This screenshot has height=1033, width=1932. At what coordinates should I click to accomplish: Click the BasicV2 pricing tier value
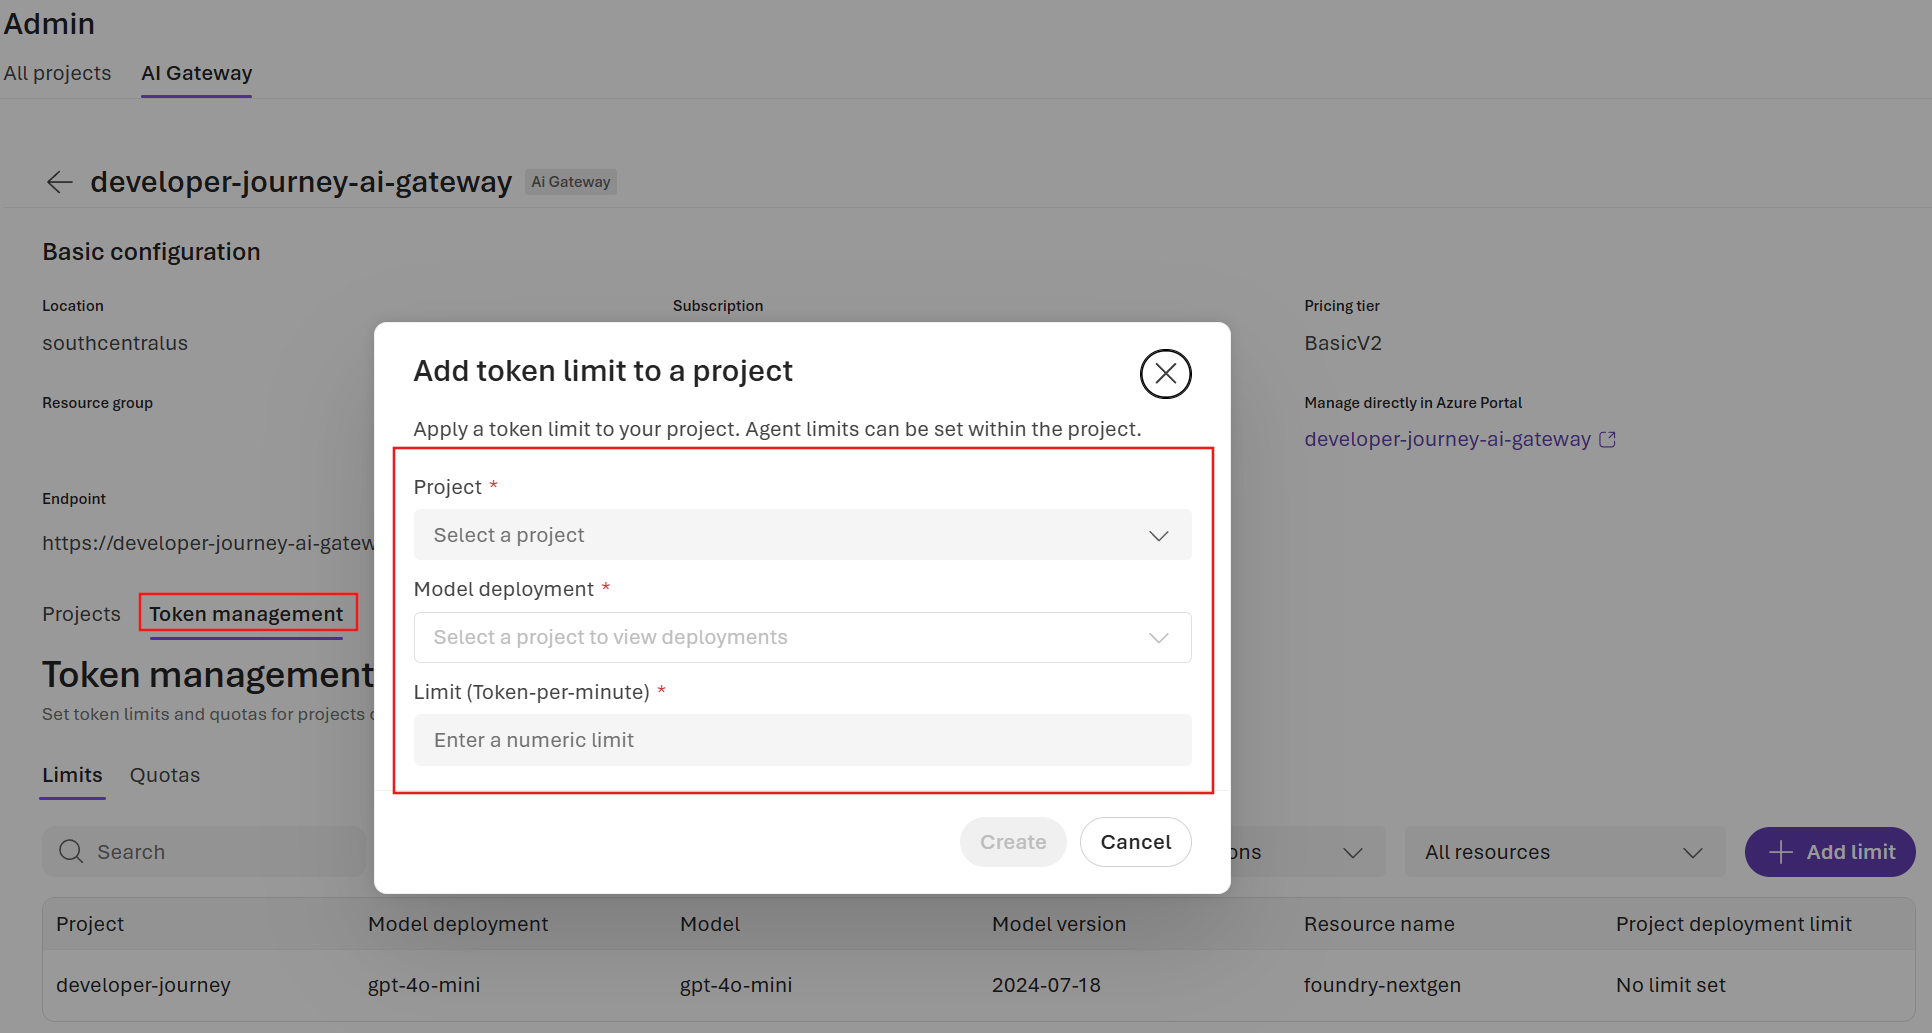click(x=1343, y=343)
